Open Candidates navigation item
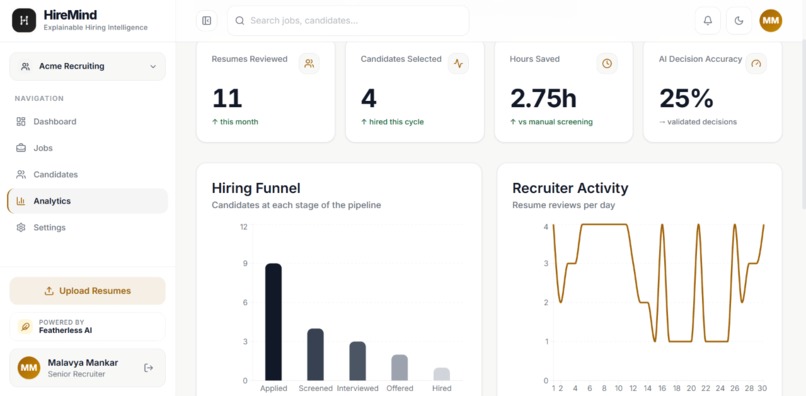 pyautogui.click(x=87, y=175)
